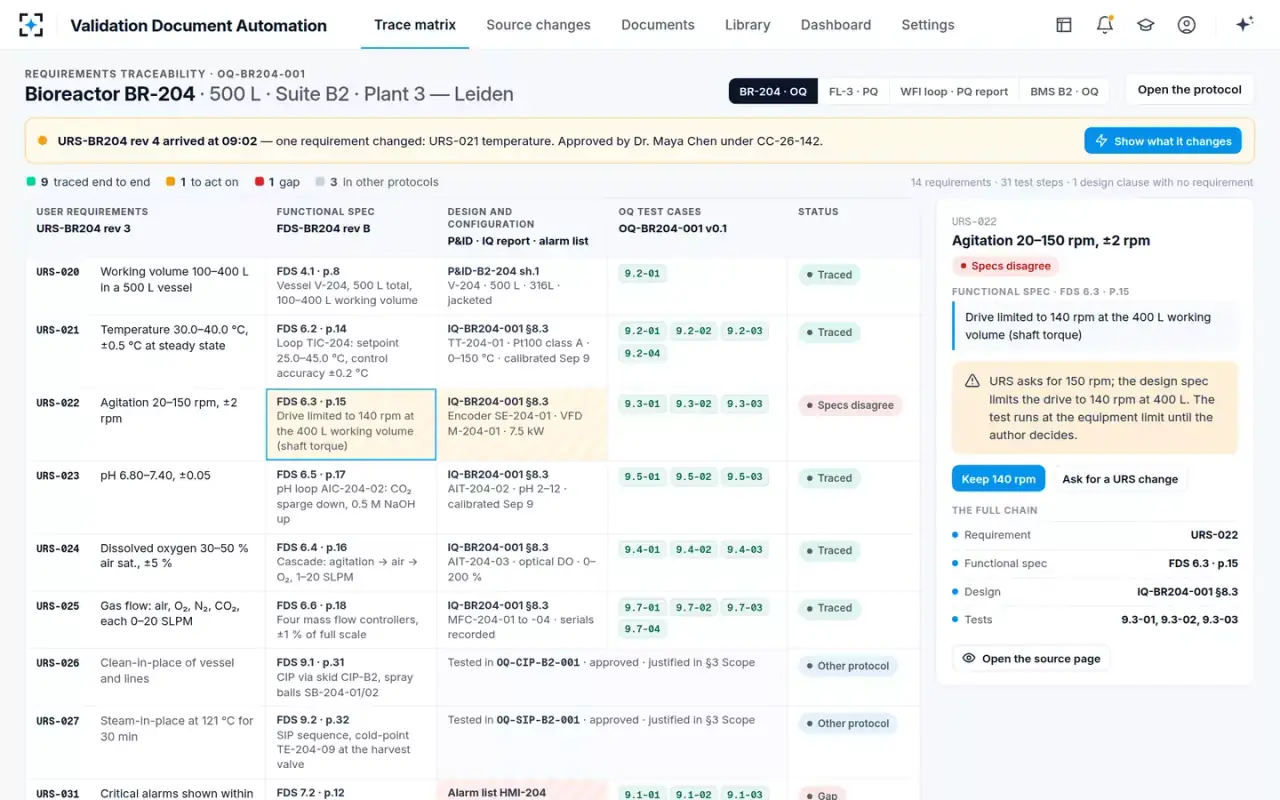The width and height of the screenshot is (1280, 800).
Task: Select test case 9.3-01 chip
Action: point(642,404)
